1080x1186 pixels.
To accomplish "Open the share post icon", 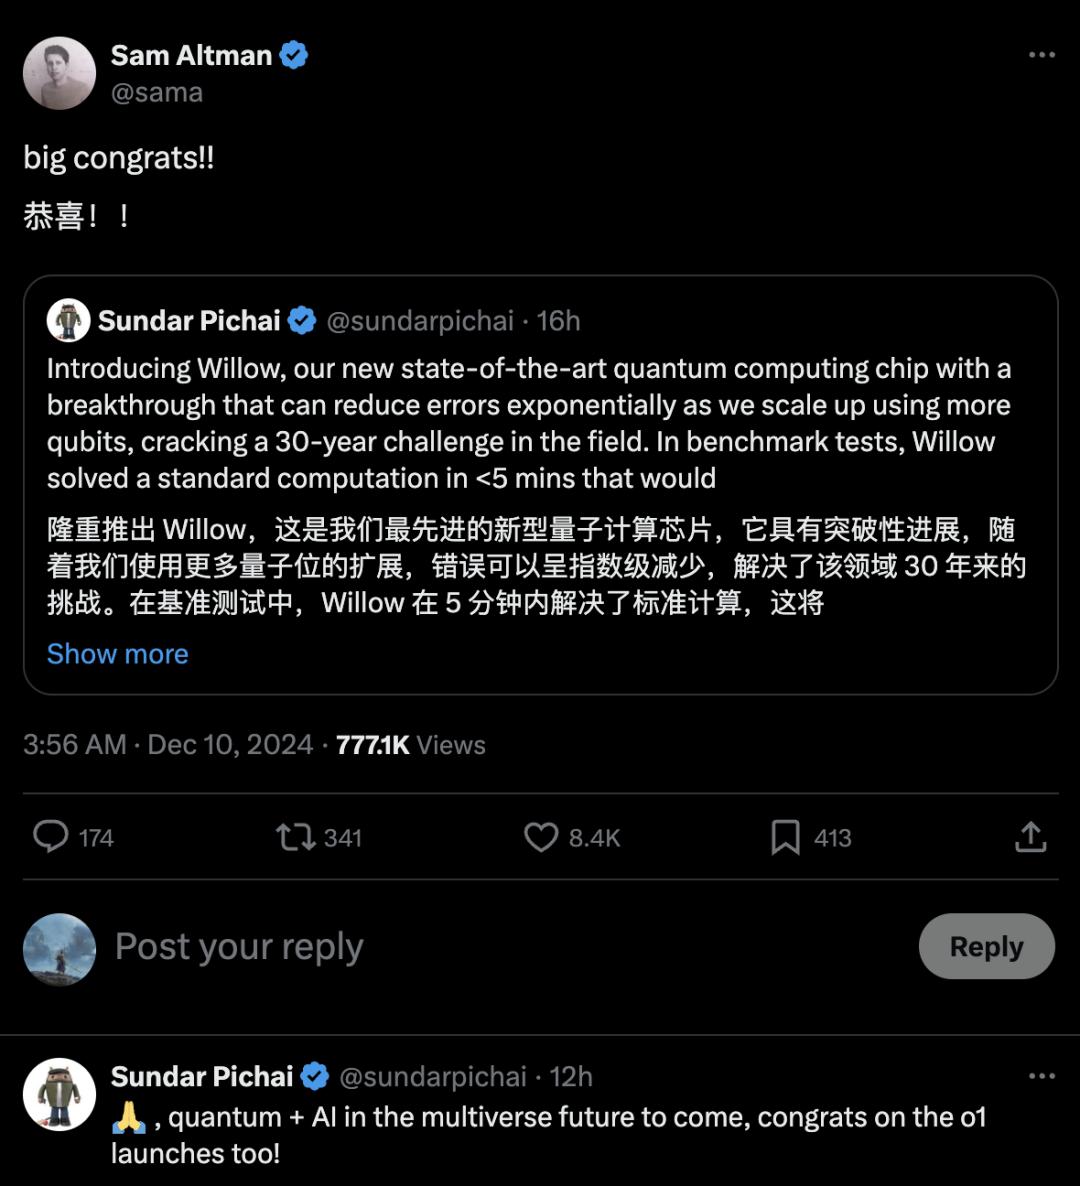I will point(1030,836).
